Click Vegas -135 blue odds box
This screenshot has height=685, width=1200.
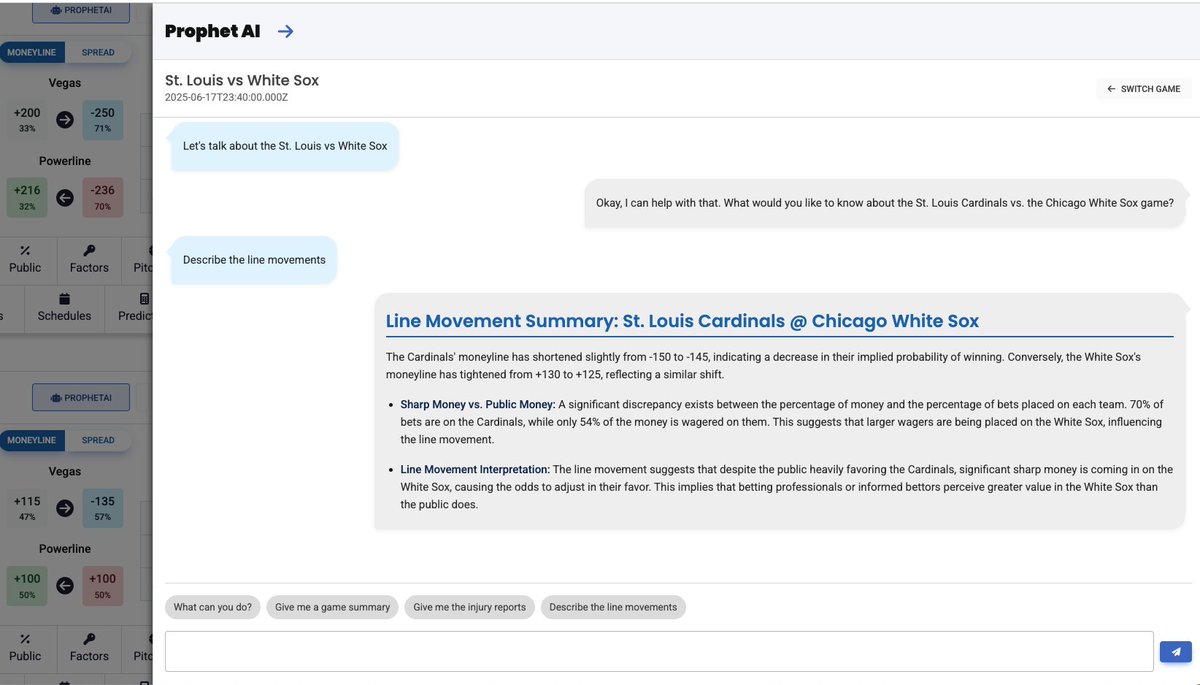(x=103, y=508)
